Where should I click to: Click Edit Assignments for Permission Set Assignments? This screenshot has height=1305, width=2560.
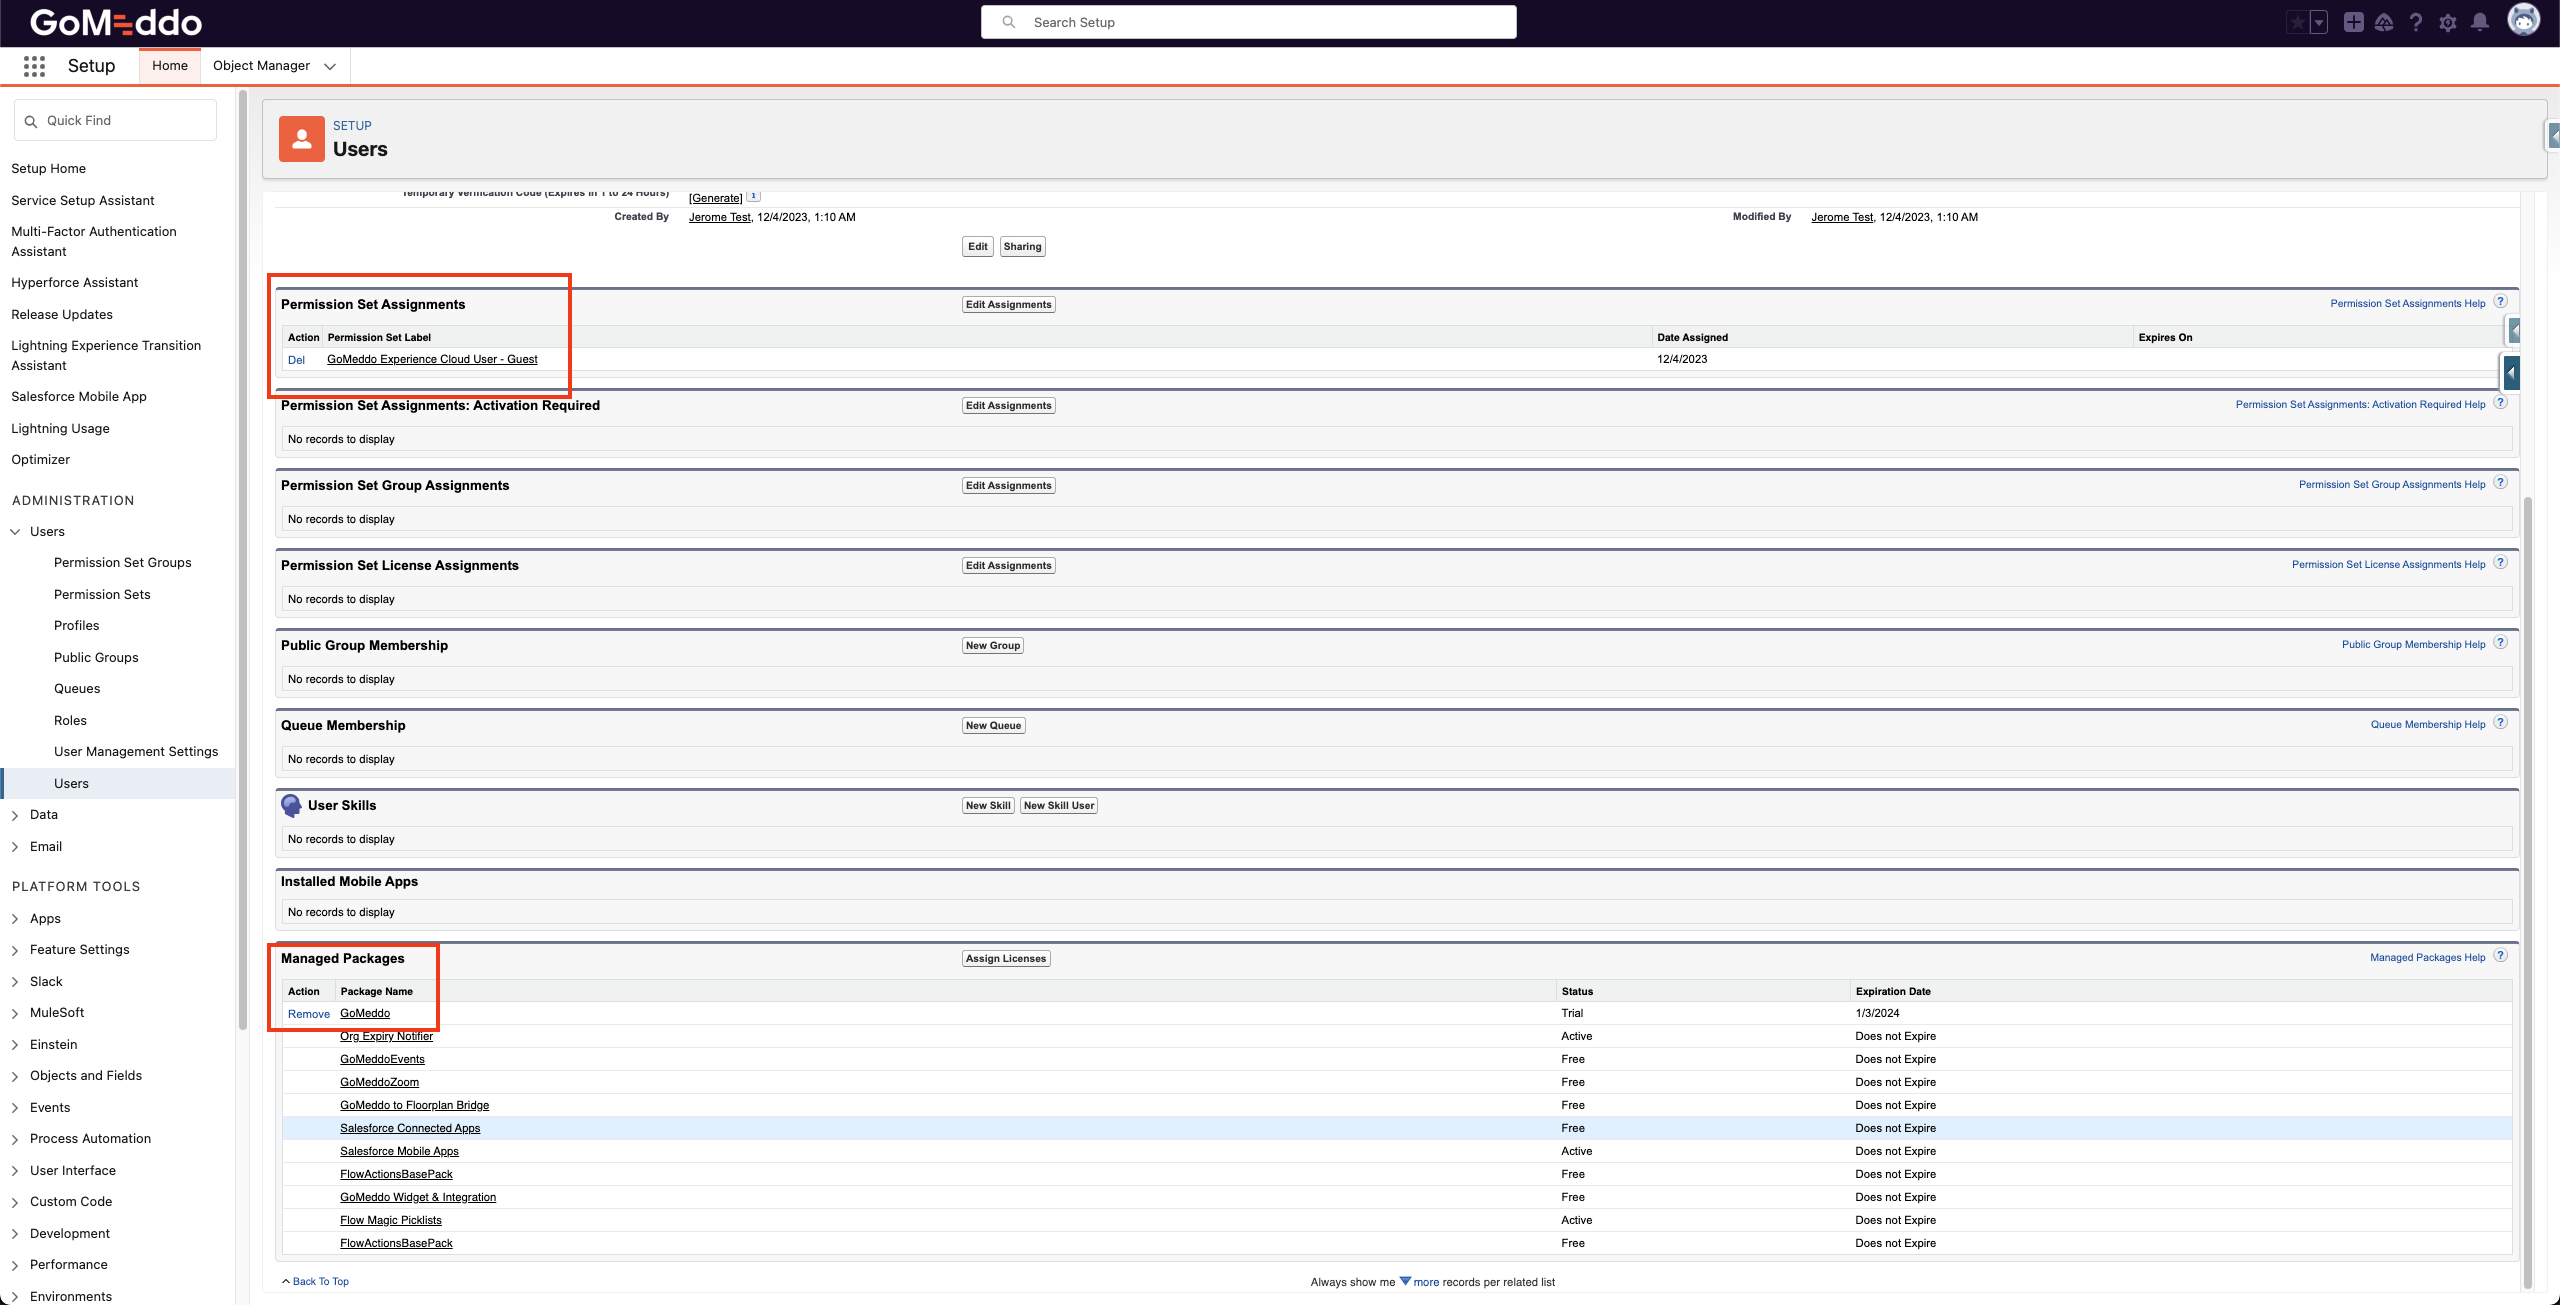pyautogui.click(x=1007, y=304)
